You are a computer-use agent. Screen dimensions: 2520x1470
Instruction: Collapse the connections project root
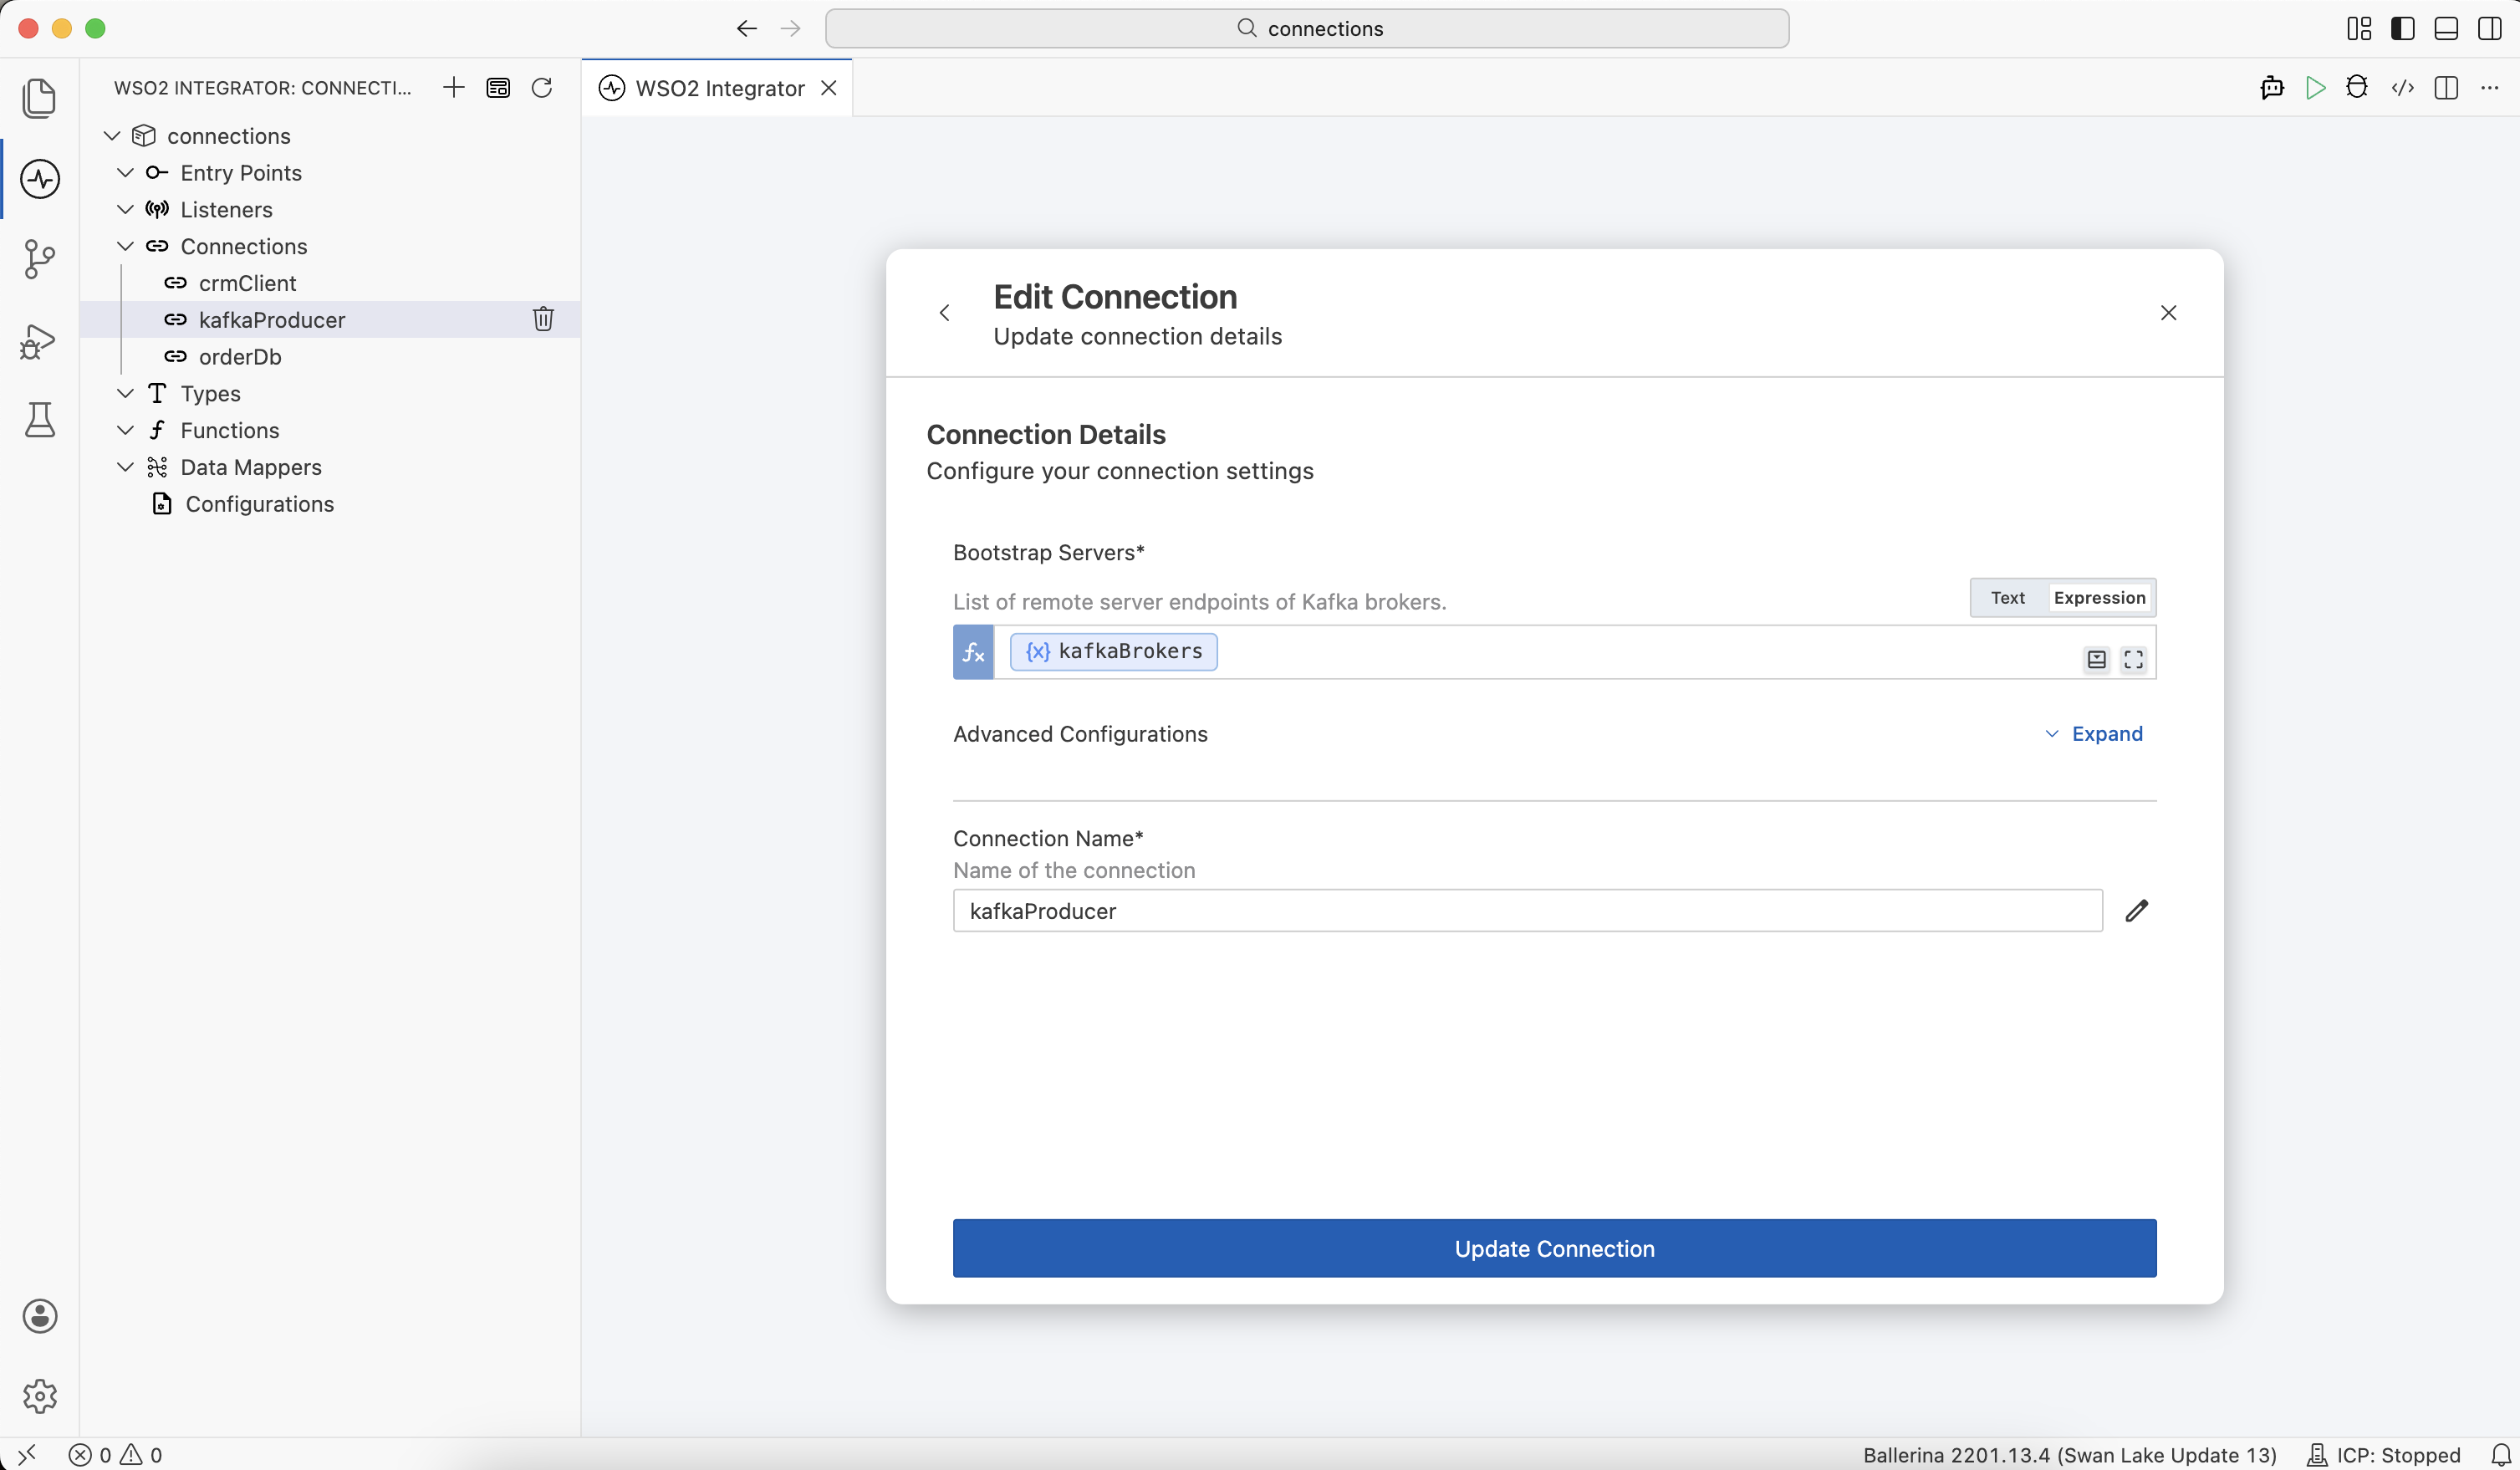click(x=112, y=135)
